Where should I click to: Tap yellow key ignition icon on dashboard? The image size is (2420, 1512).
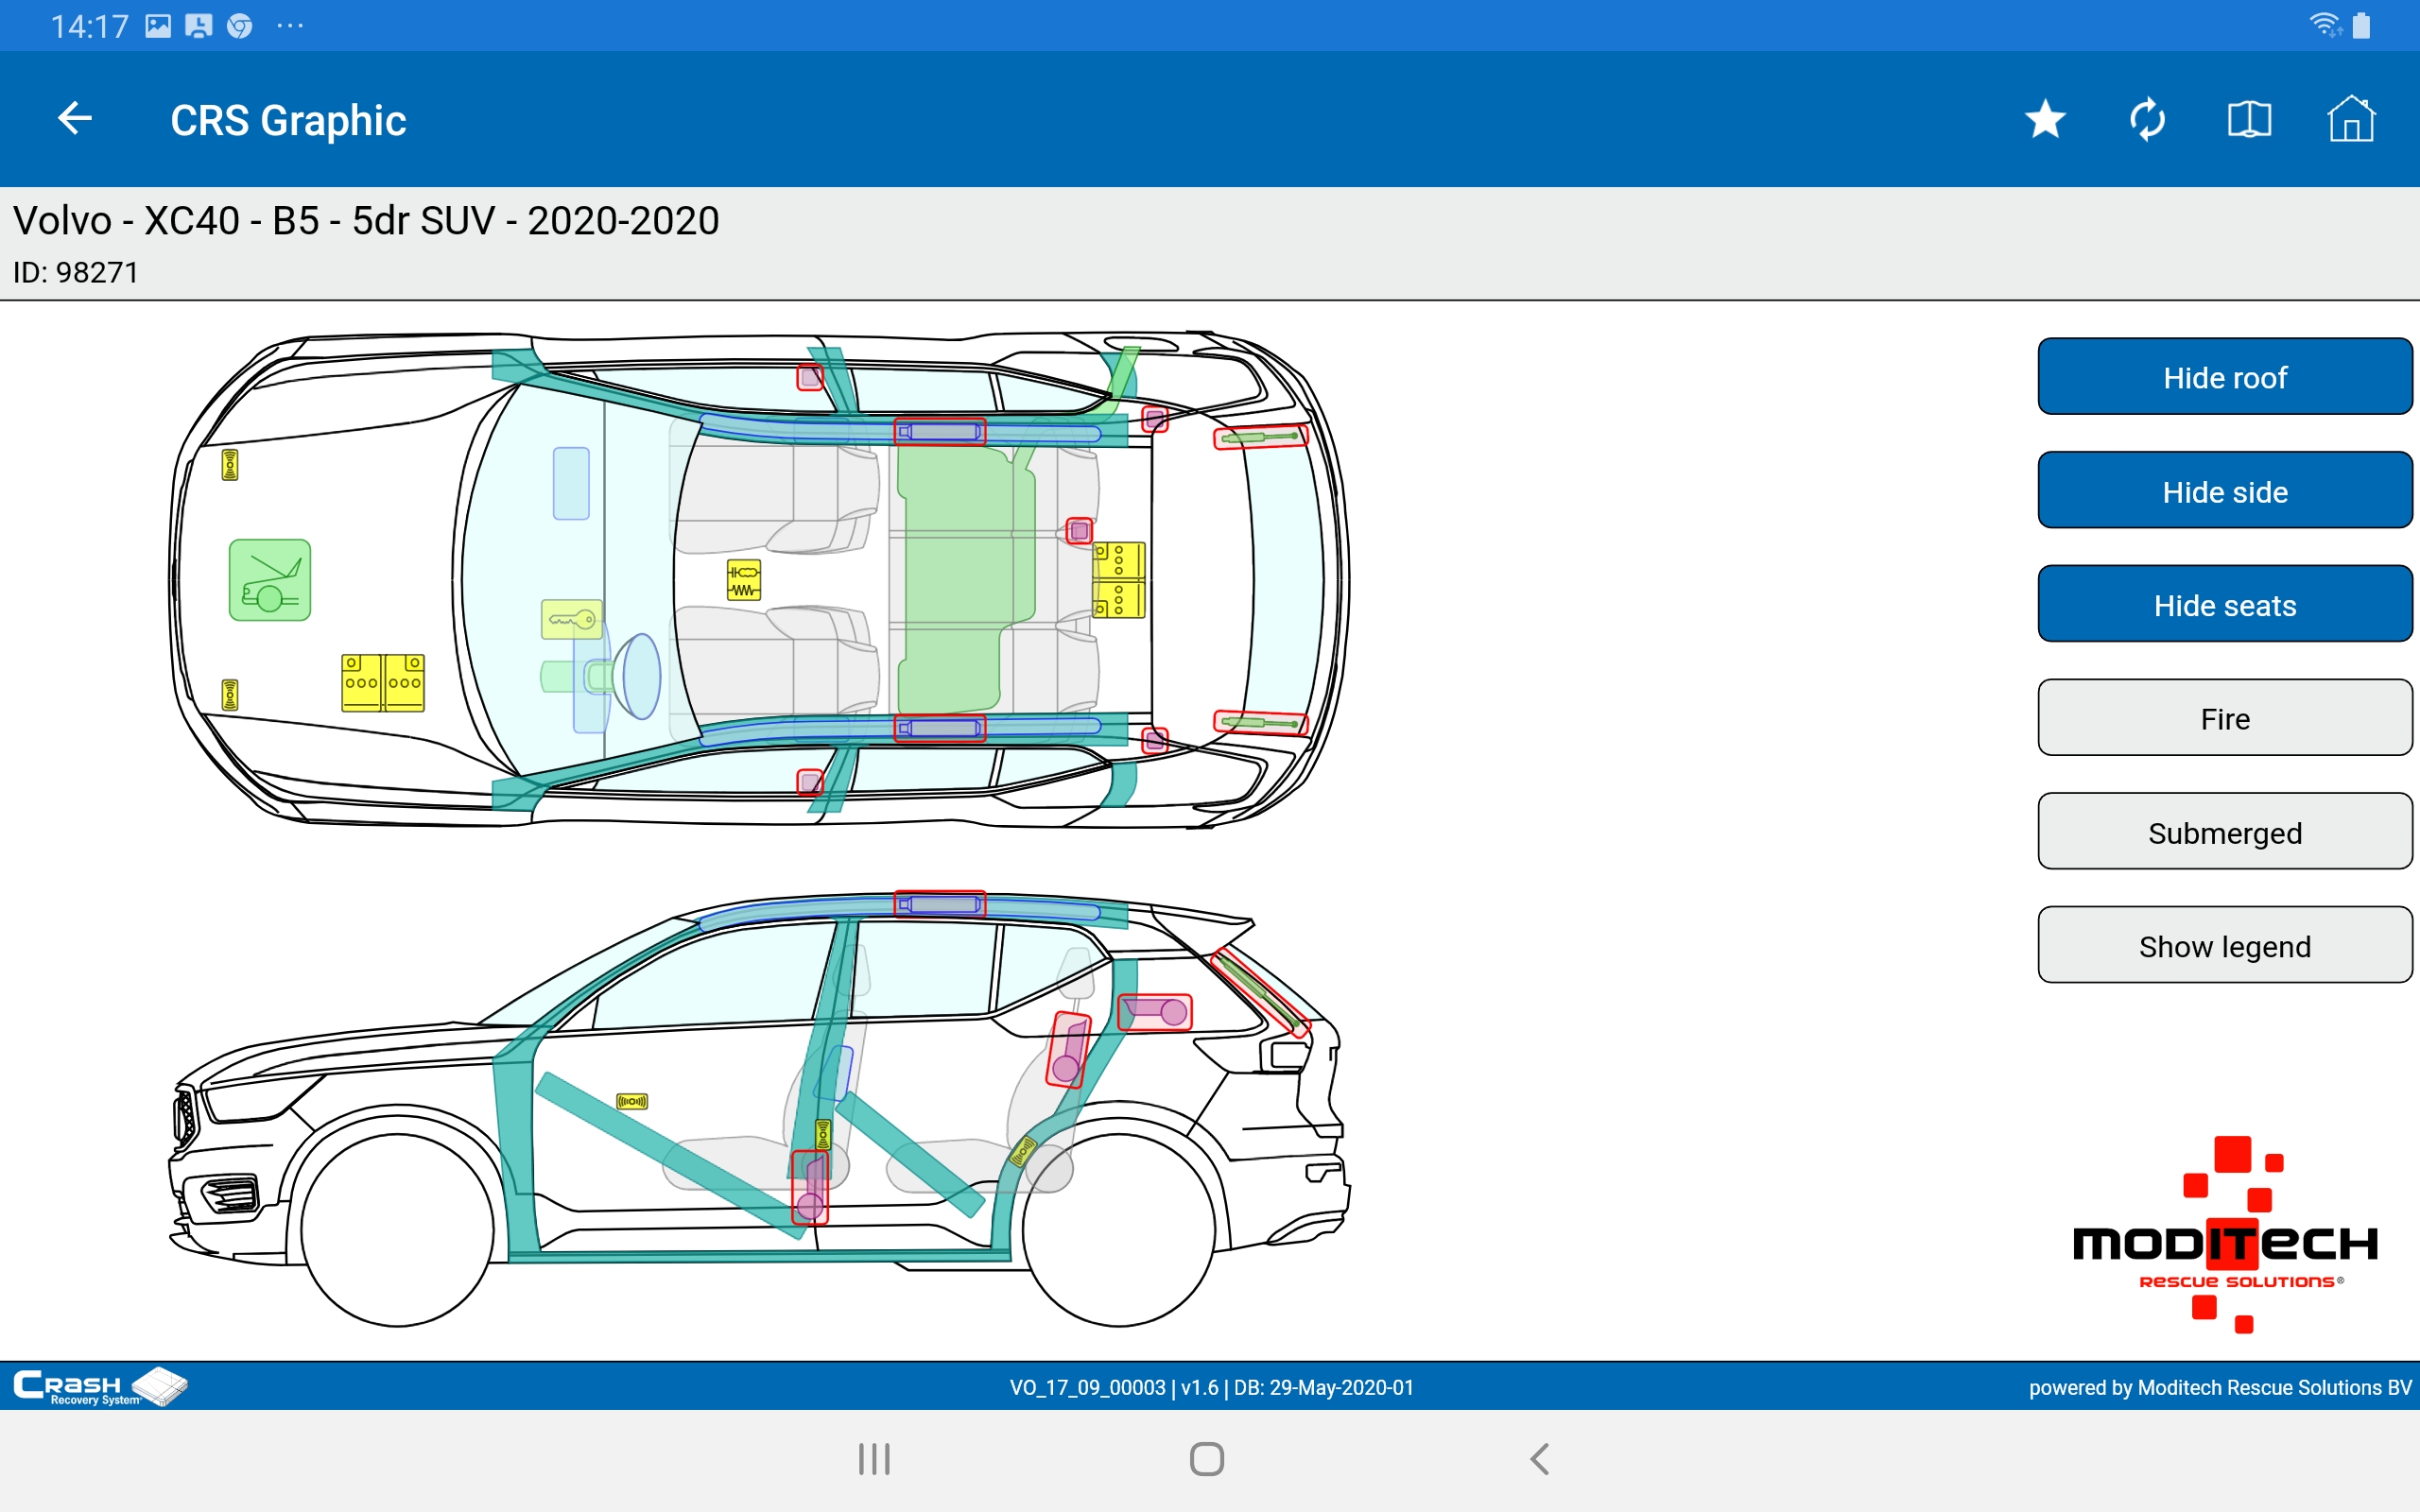point(572,619)
